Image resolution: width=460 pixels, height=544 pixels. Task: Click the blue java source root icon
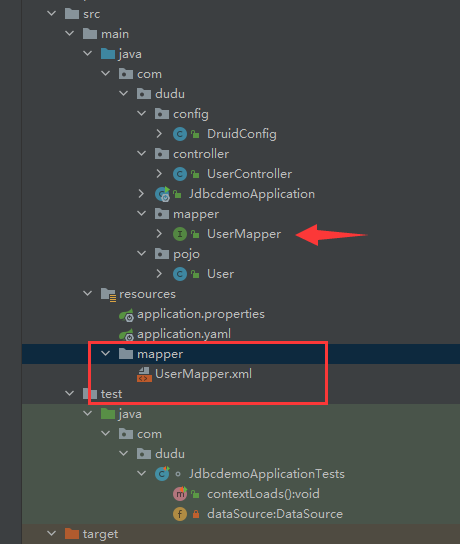click(108, 54)
